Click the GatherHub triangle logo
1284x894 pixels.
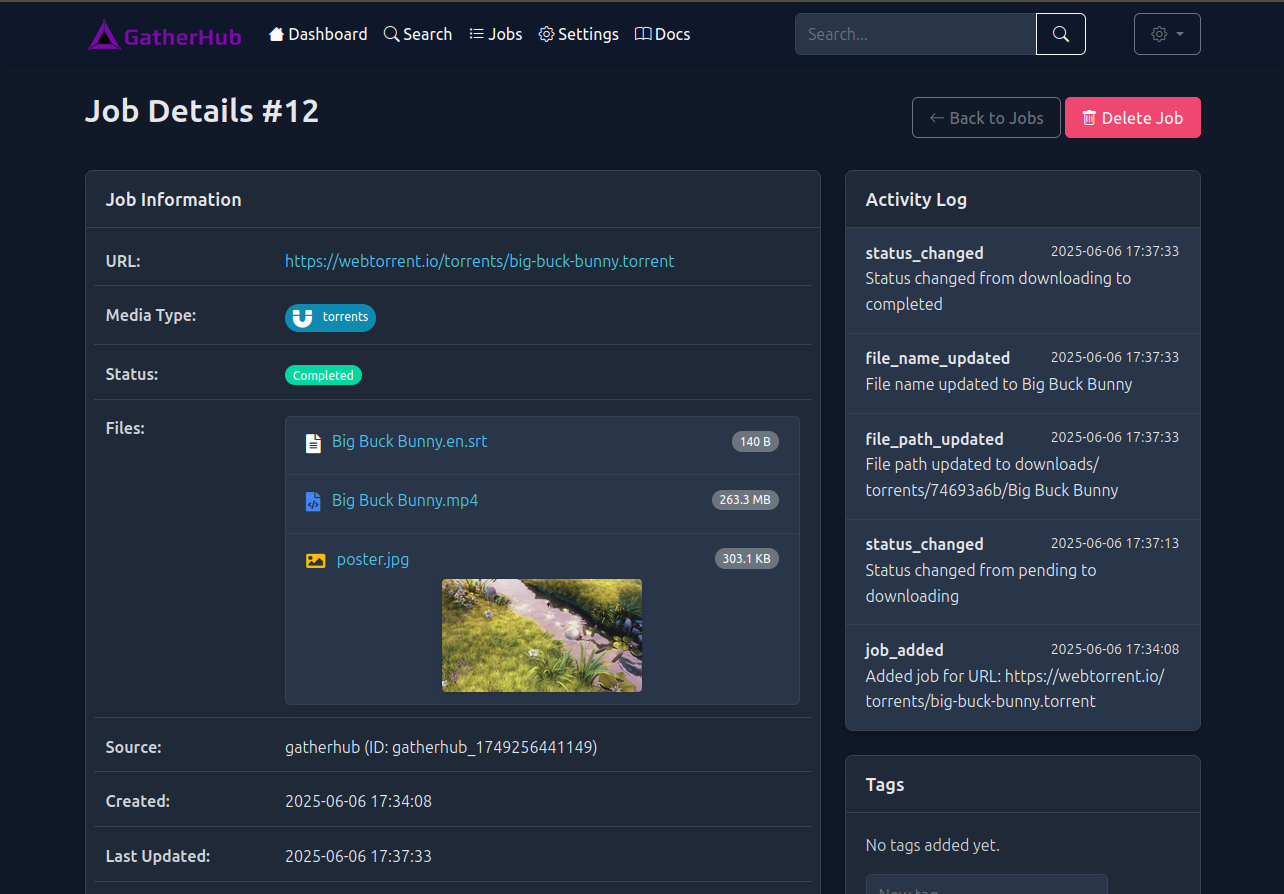click(104, 33)
